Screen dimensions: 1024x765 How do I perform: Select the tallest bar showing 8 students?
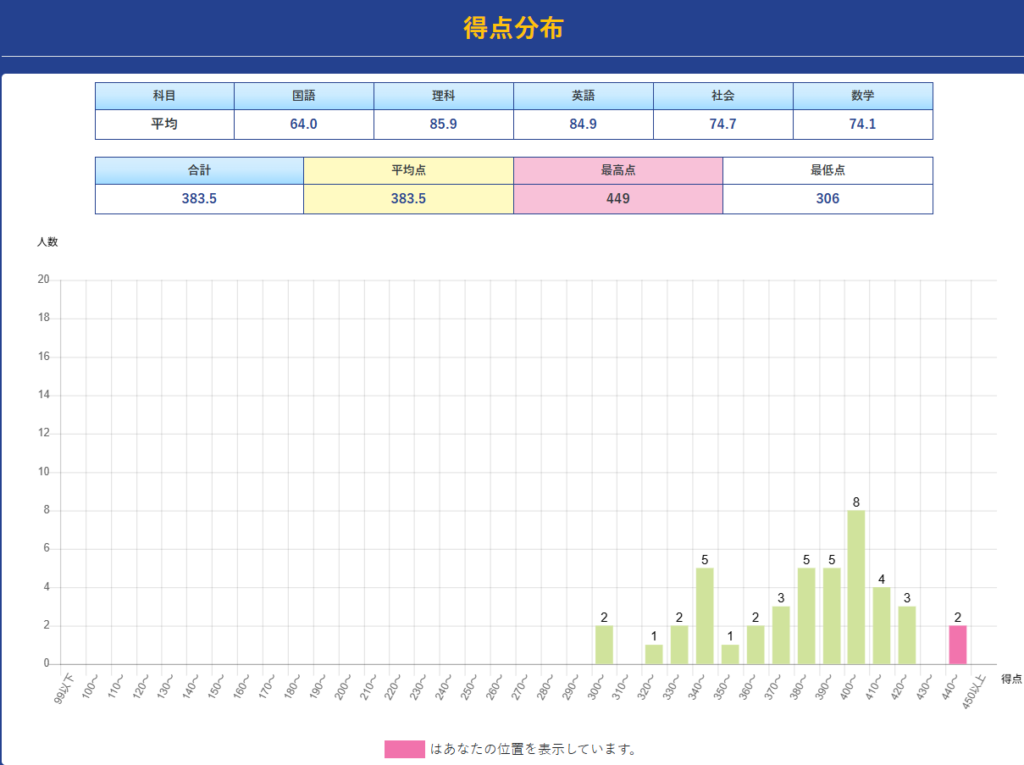point(856,587)
